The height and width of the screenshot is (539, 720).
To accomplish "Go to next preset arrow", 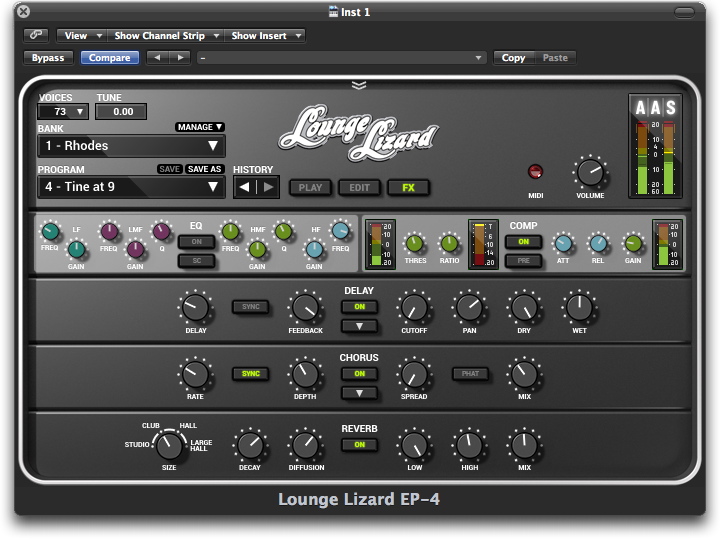I will point(180,57).
